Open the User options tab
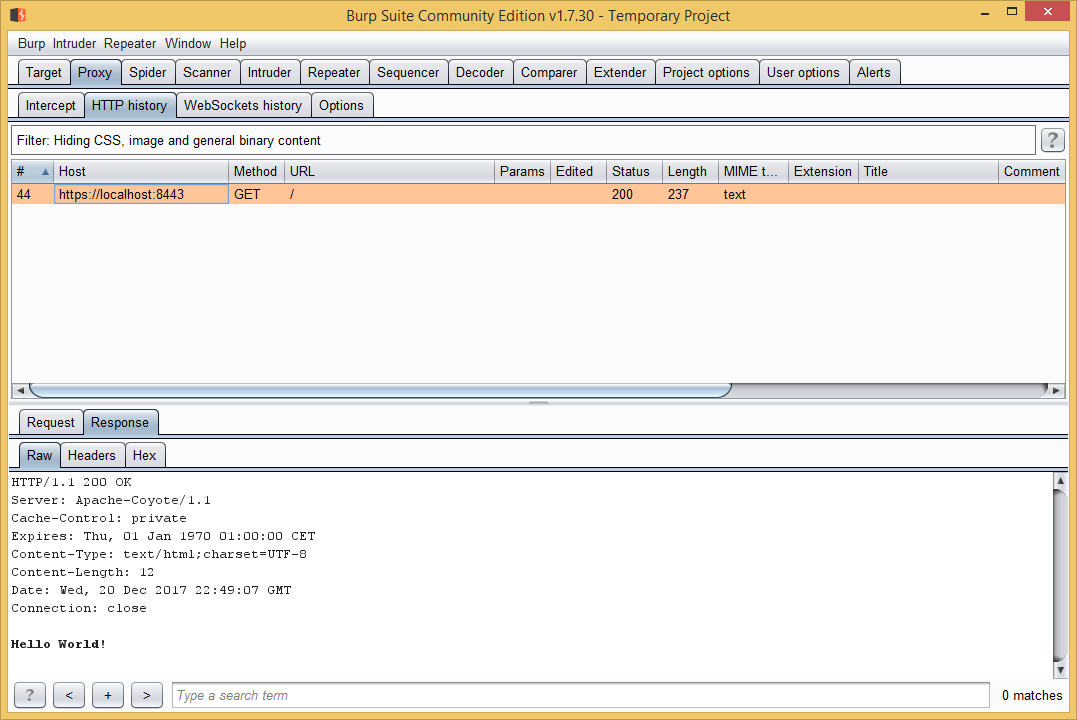The image size is (1077, 720). click(803, 72)
